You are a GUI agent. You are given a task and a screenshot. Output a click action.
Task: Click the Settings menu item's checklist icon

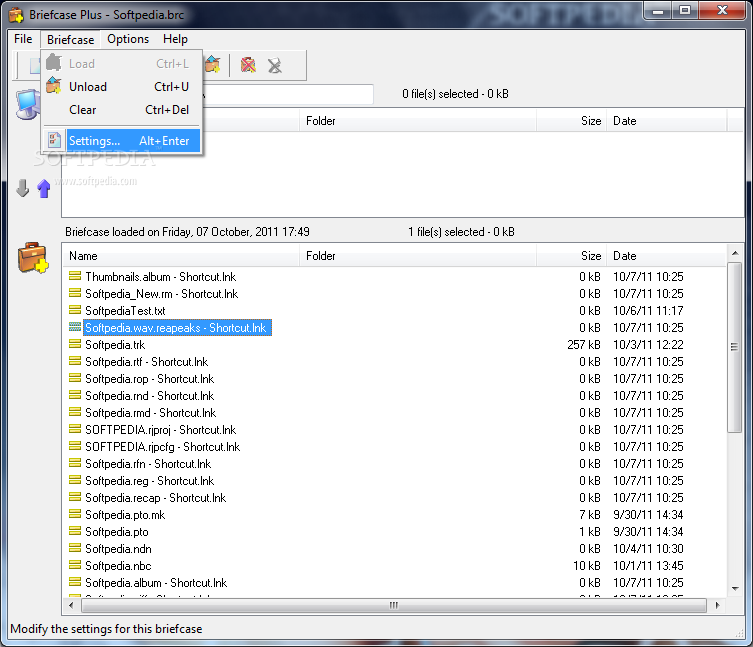point(54,140)
